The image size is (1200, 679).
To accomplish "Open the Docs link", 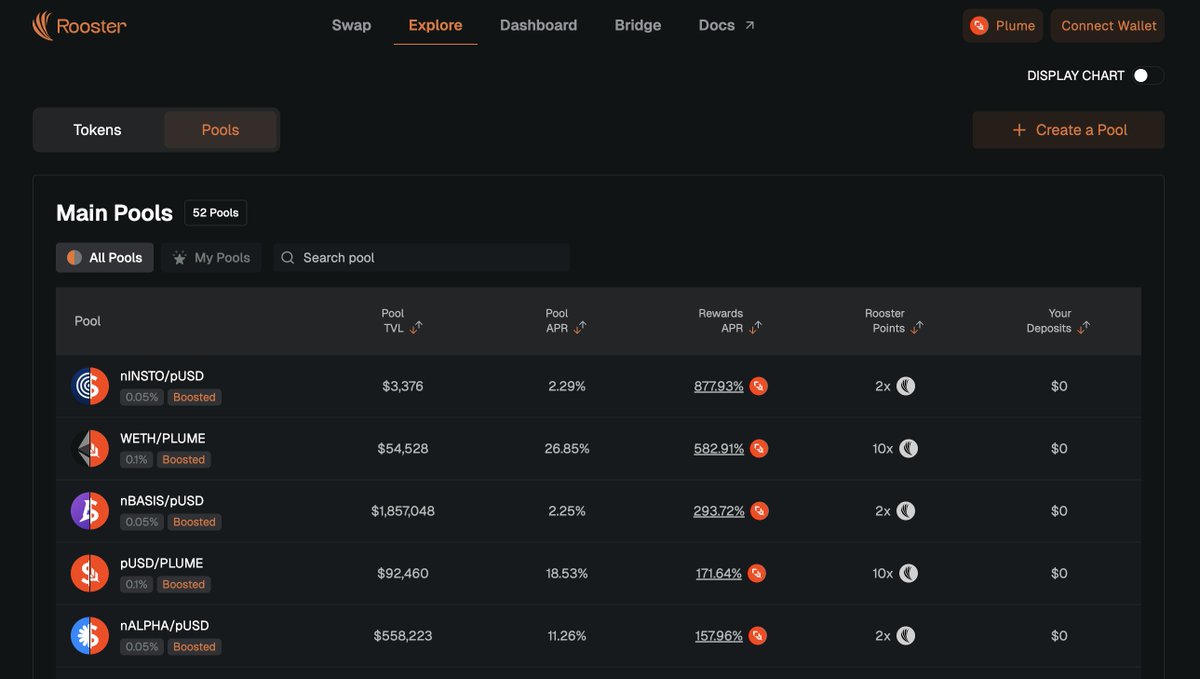I will (x=726, y=26).
